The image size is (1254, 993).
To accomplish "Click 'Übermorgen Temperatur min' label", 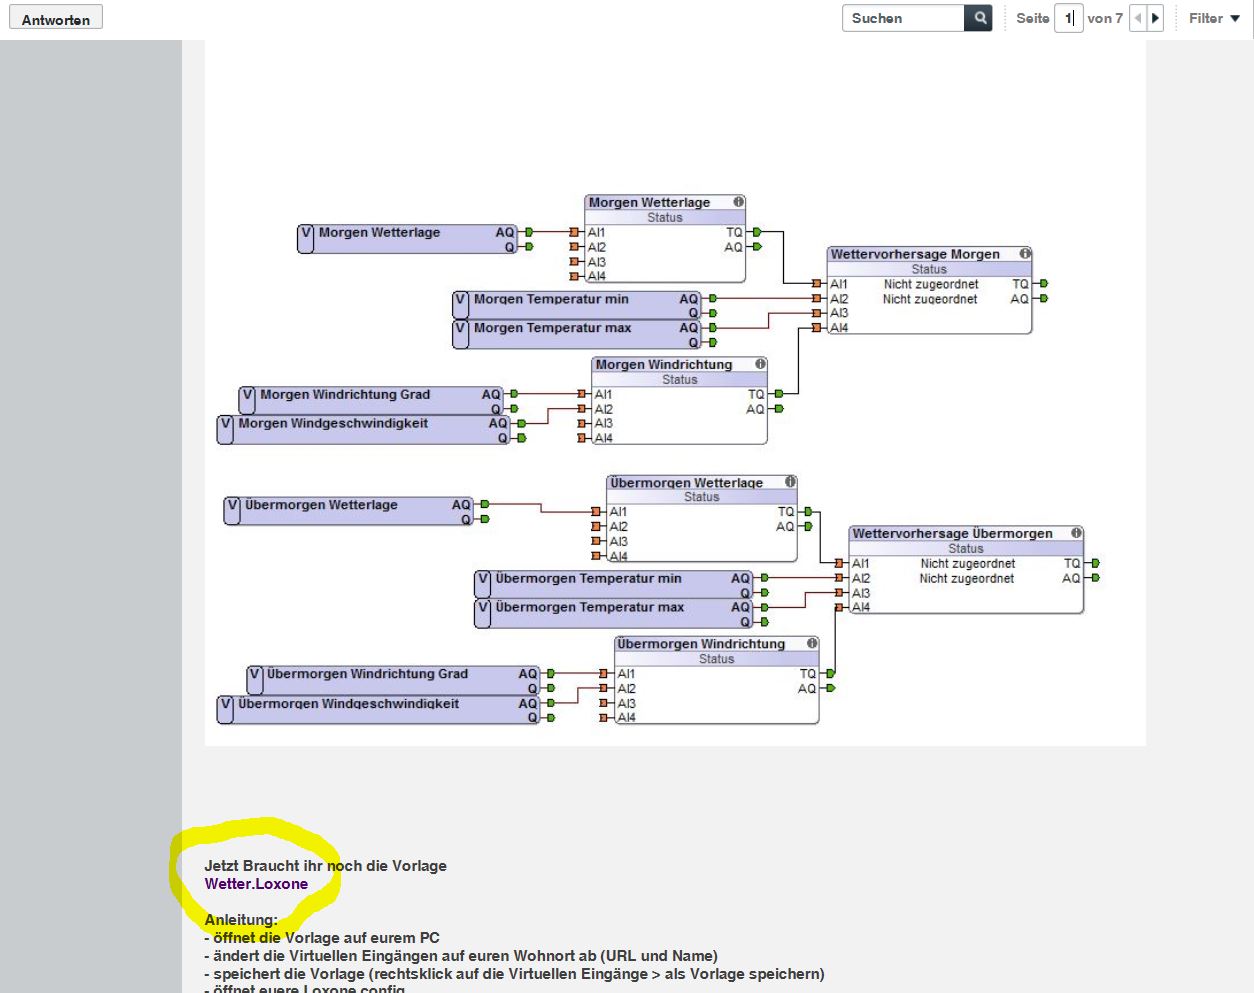I will (x=588, y=578).
